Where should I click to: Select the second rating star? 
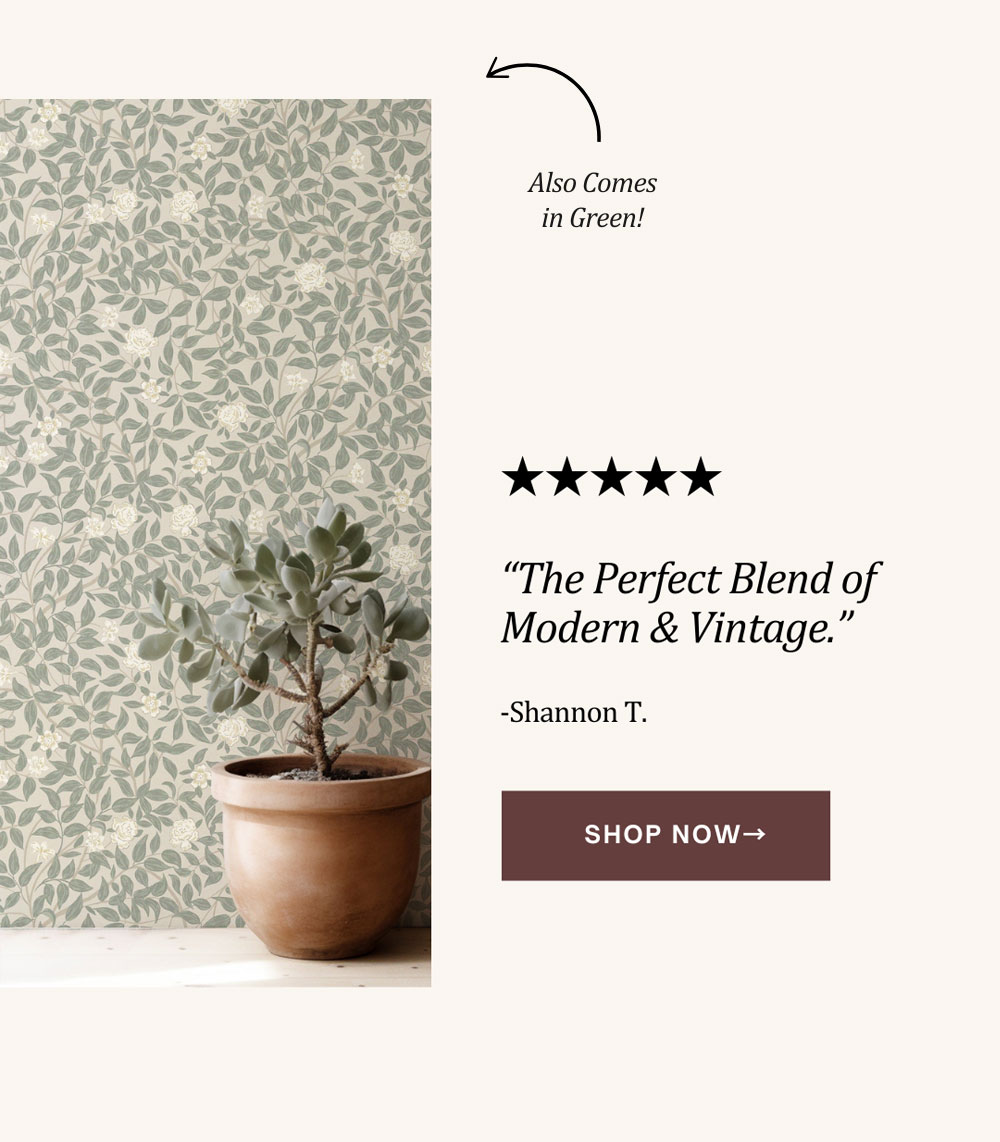coord(567,477)
